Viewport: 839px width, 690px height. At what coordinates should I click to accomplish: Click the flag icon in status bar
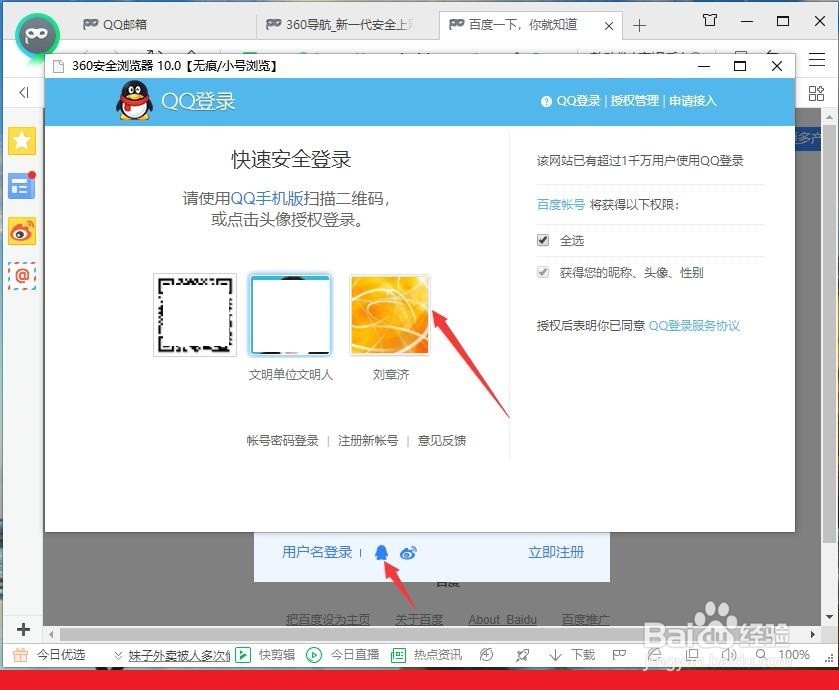point(619,655)
